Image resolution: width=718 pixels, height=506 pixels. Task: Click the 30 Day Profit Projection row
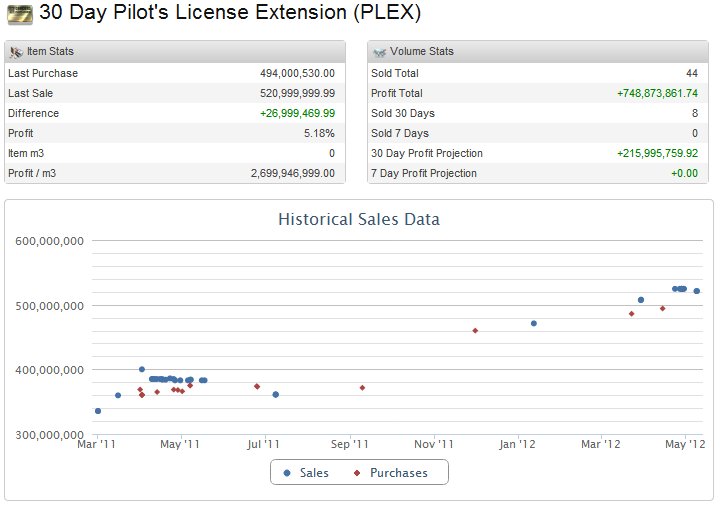(x=538, y=153)
